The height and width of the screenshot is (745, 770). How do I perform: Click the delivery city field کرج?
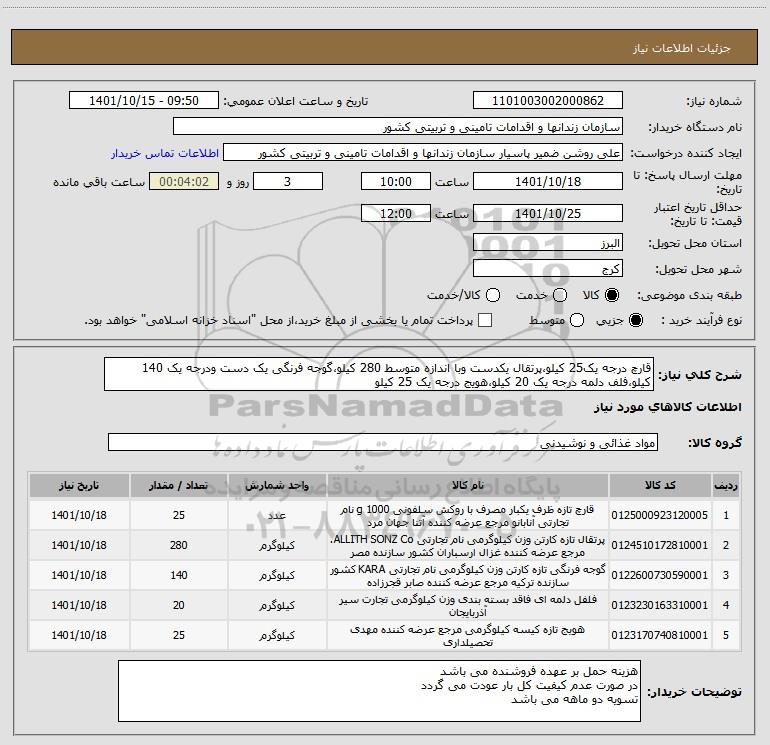point(548,269)
